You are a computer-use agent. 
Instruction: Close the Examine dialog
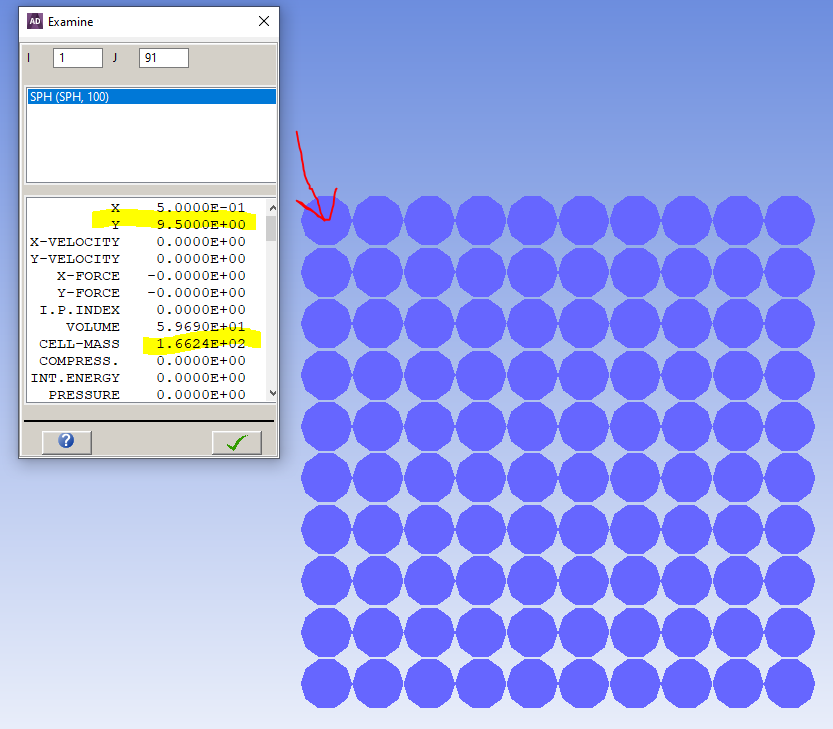[264, 21]
